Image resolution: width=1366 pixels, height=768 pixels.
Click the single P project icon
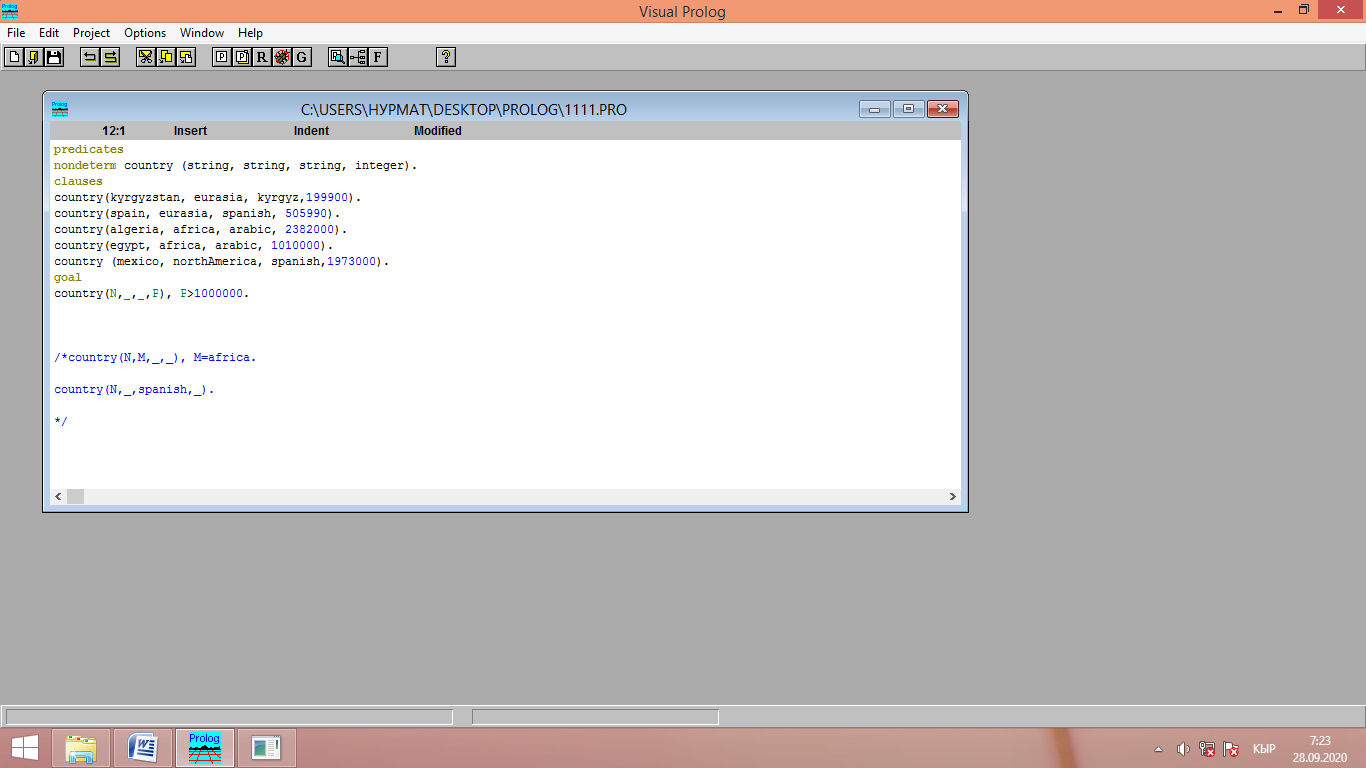click(x=222, y=57)
